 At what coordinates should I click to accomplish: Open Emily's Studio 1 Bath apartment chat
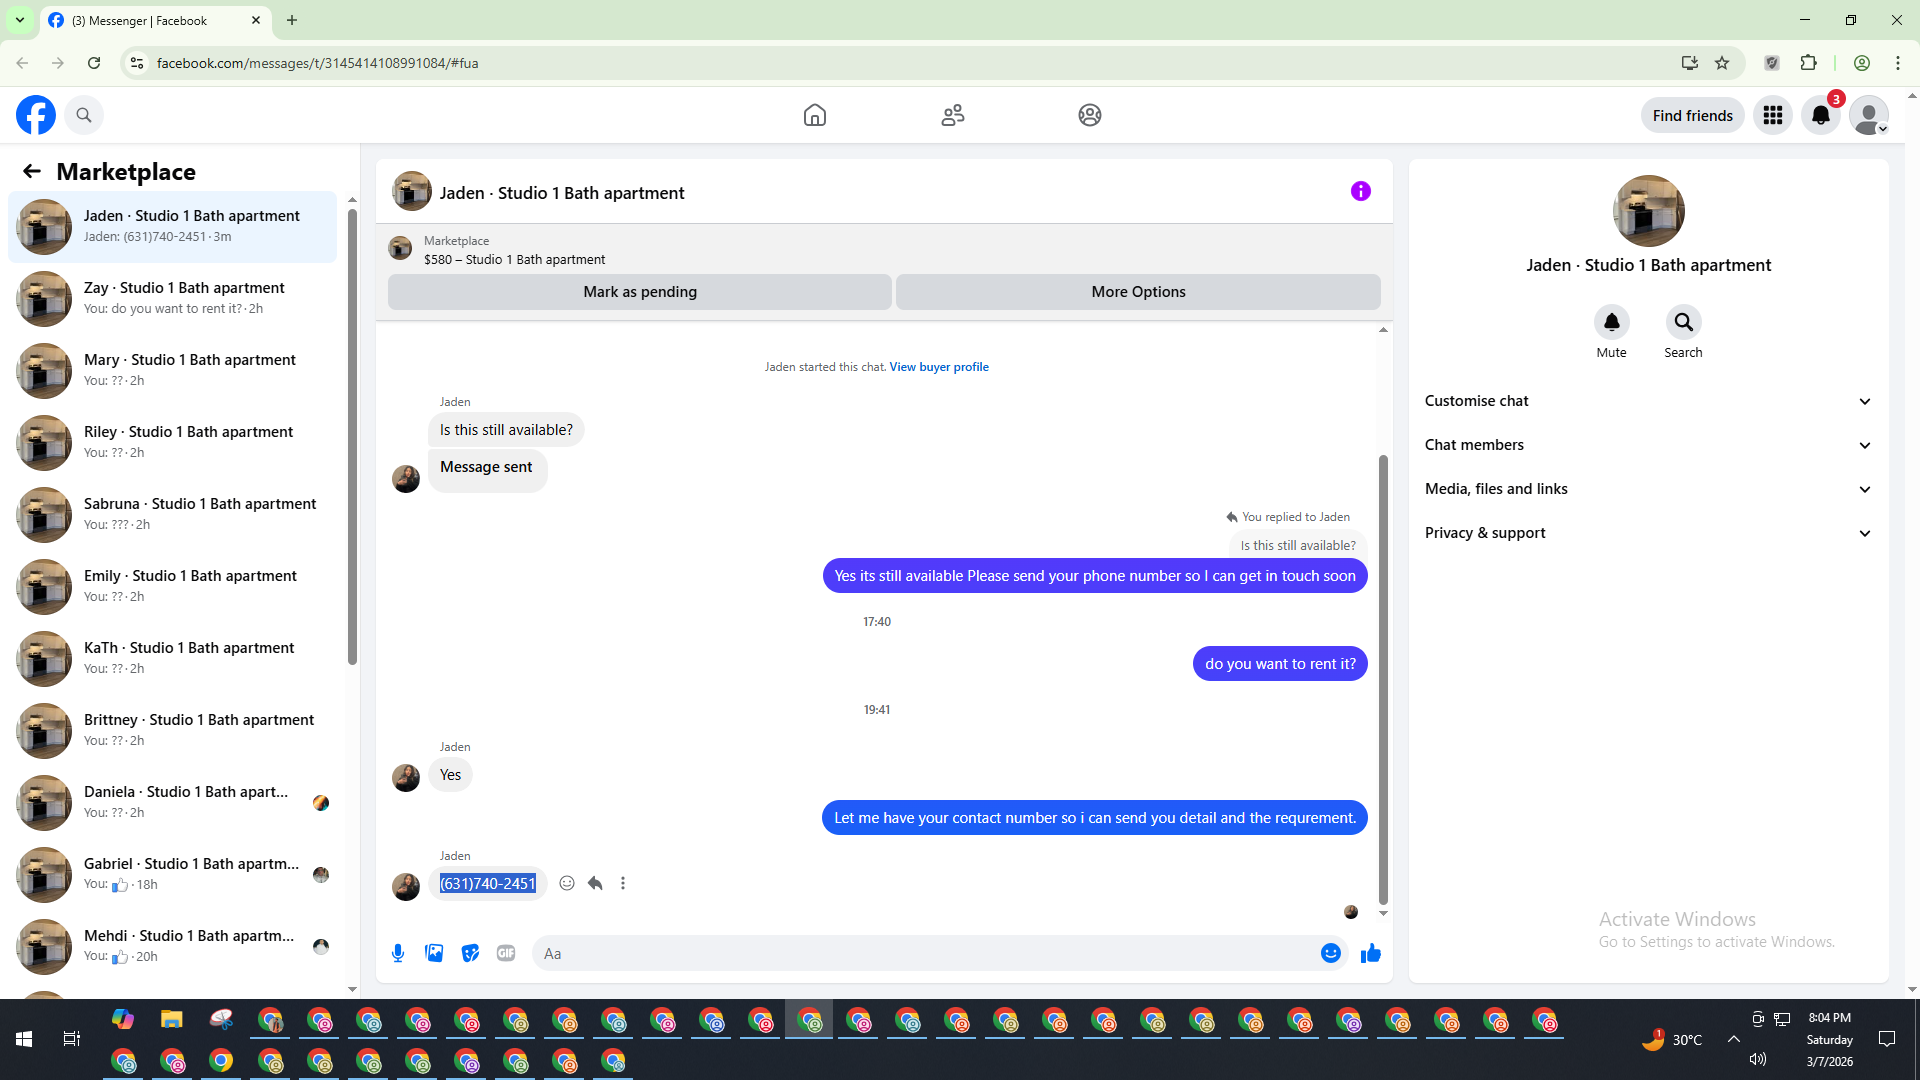click(172, 587)
